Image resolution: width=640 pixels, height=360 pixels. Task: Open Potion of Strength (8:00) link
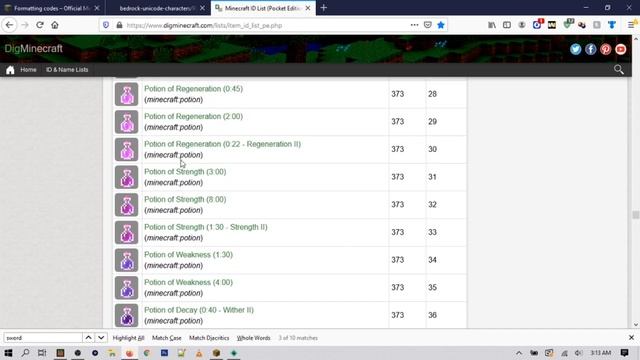185,199
